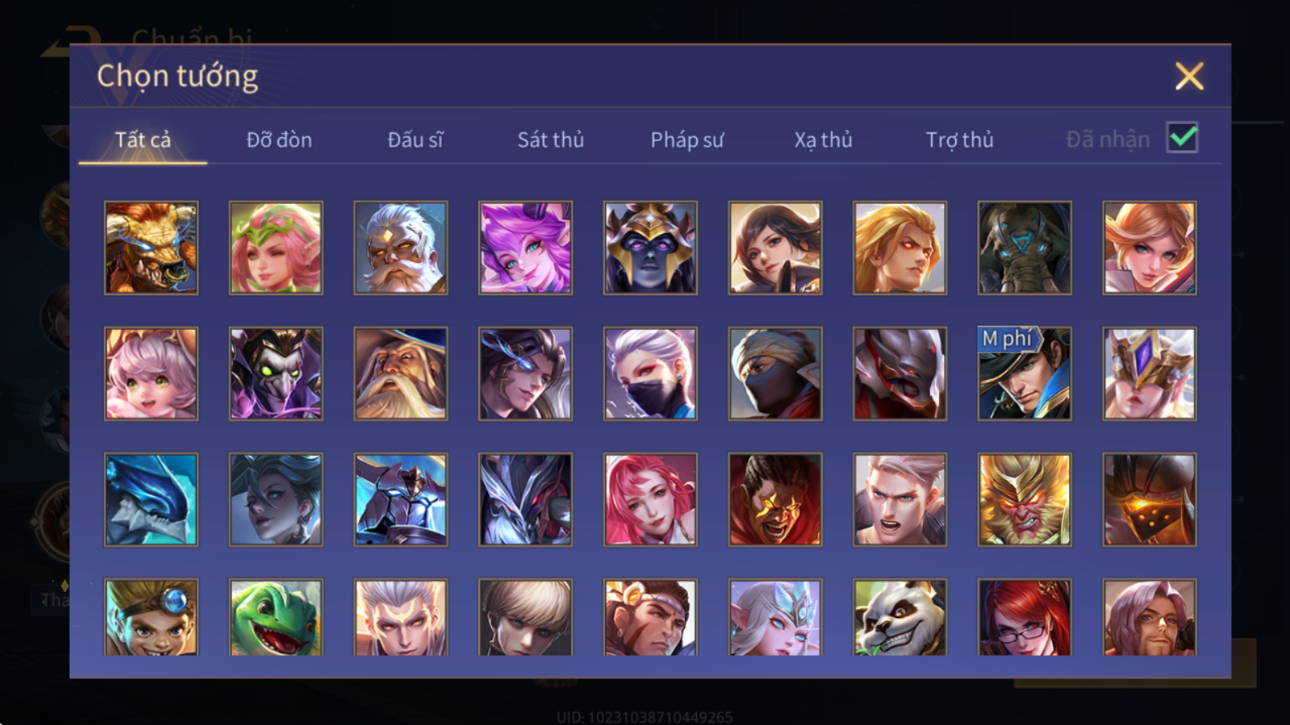
Task: Switch to the Đỡ đòn tab
Action: 279,140
